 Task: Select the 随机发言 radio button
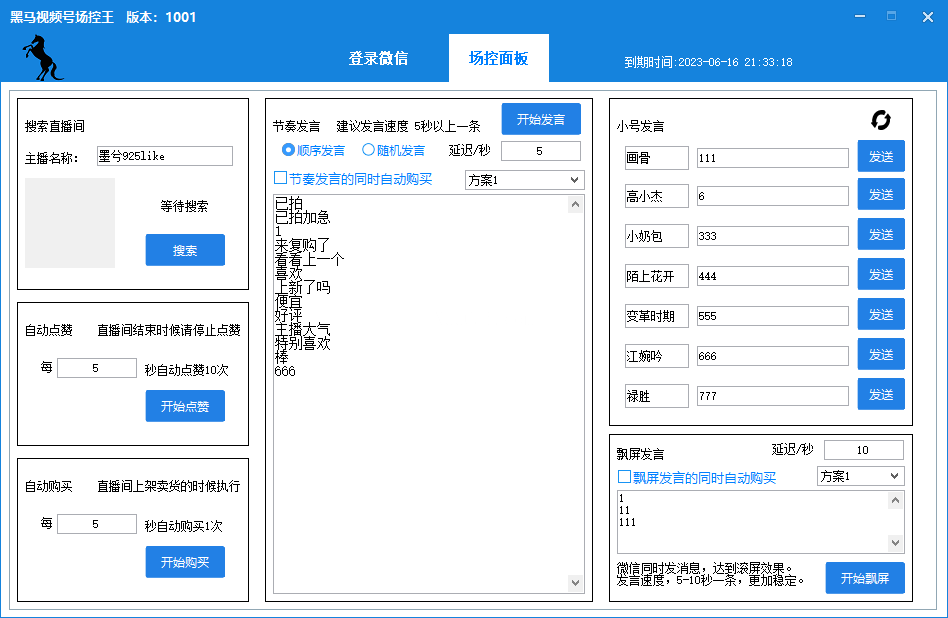pyautogui.click(x=368, y=150)
